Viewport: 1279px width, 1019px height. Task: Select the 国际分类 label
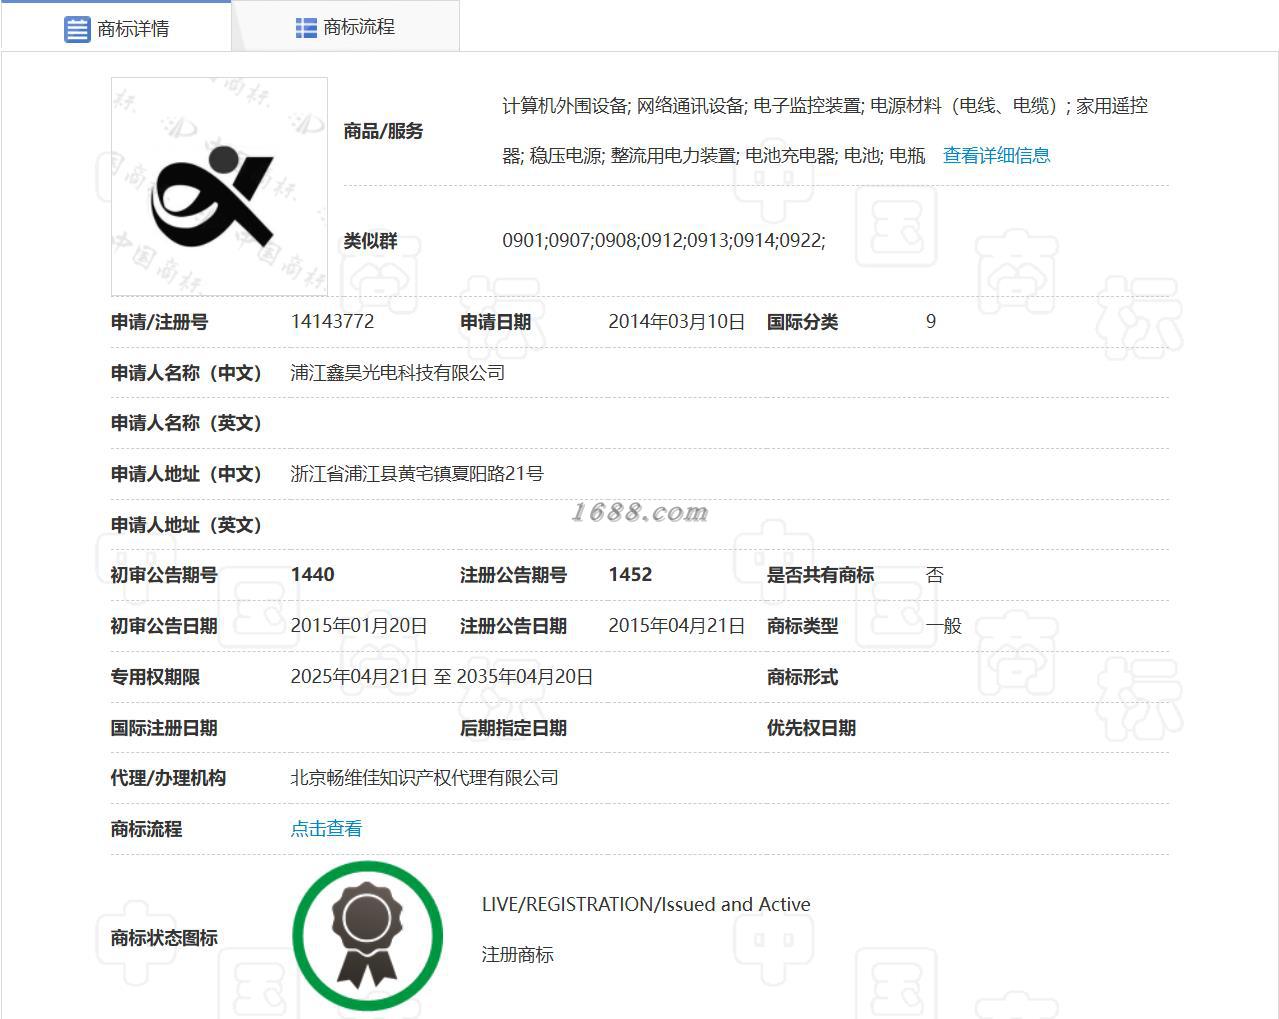click(802, 322)
